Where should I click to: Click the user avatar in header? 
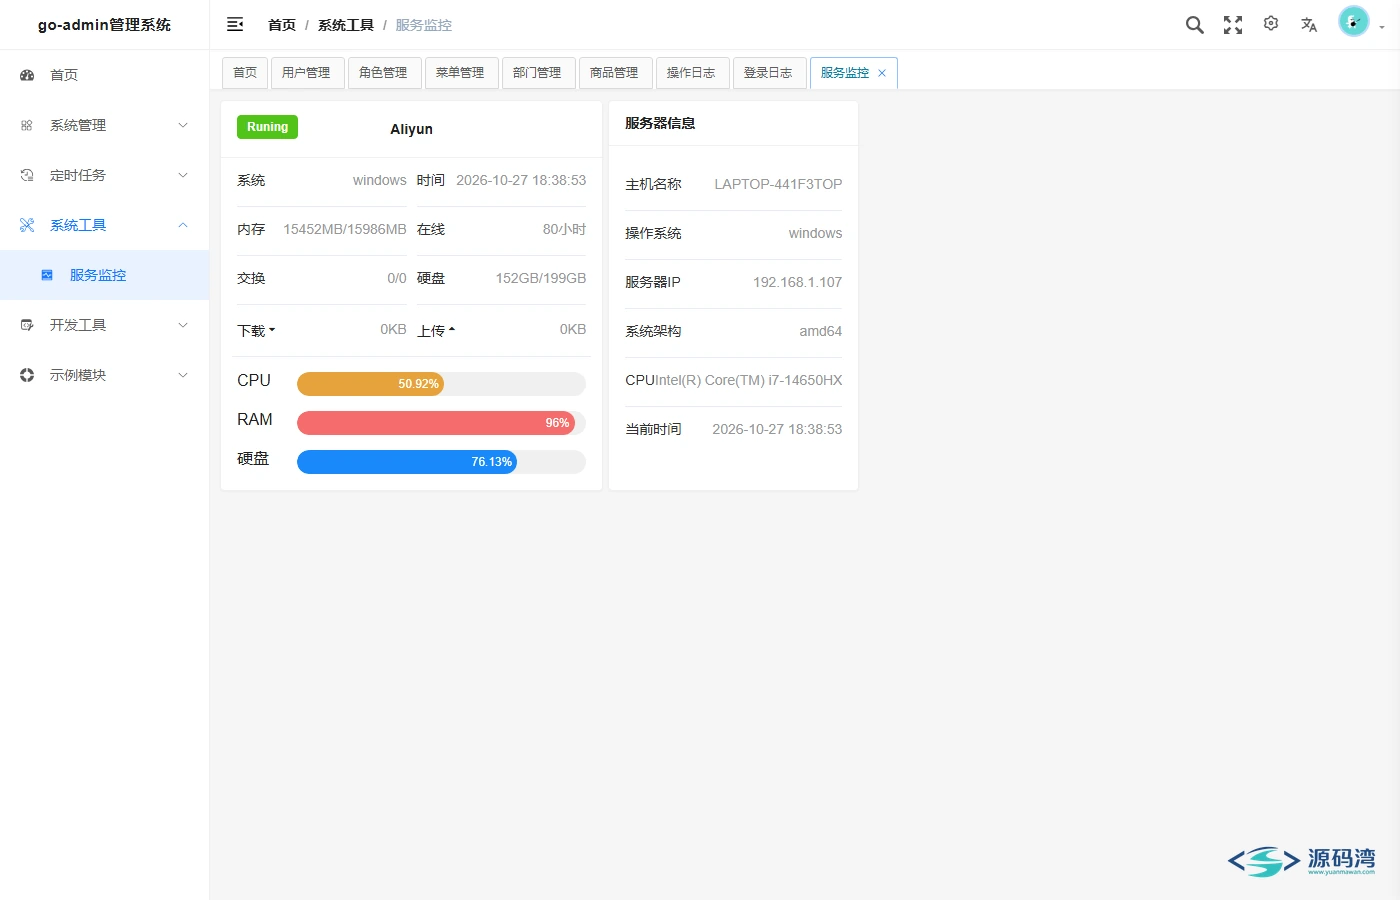[1353, 22]
